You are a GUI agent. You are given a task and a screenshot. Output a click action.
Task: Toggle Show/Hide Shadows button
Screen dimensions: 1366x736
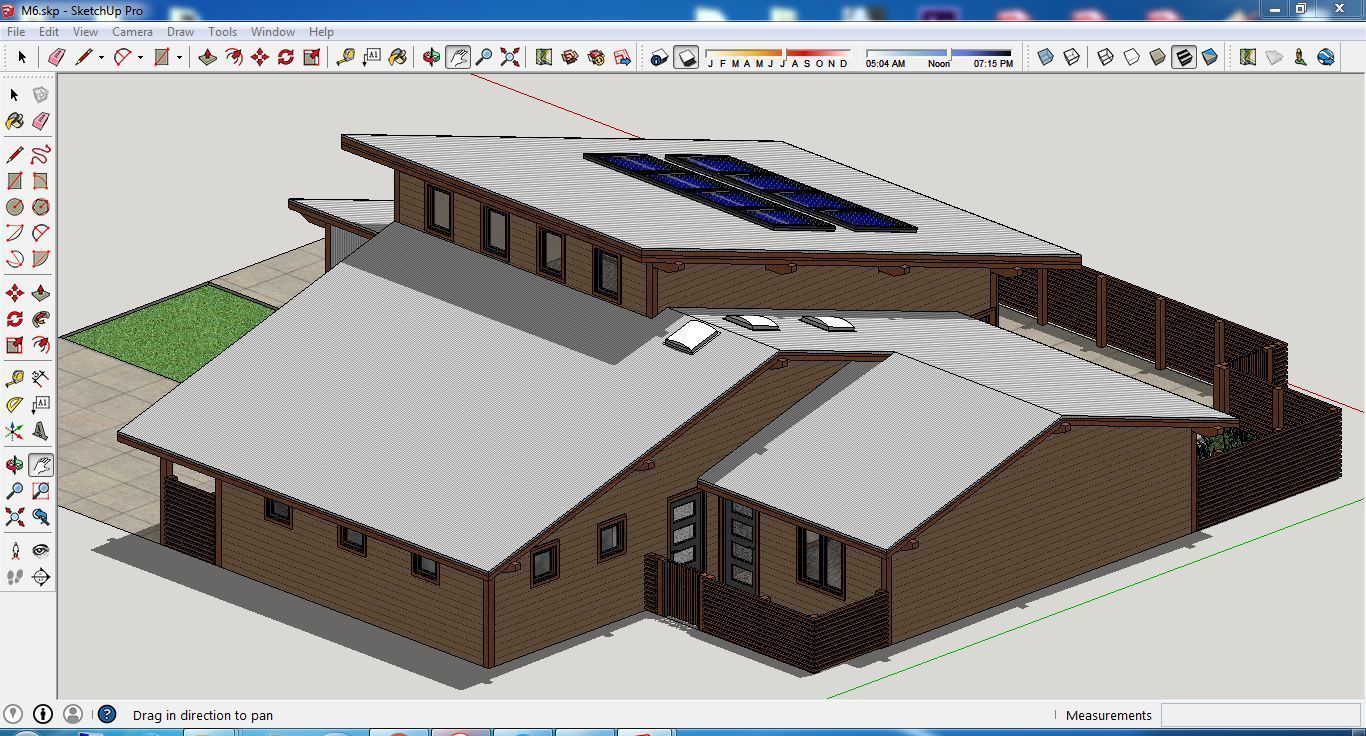(x=686, y=57)
